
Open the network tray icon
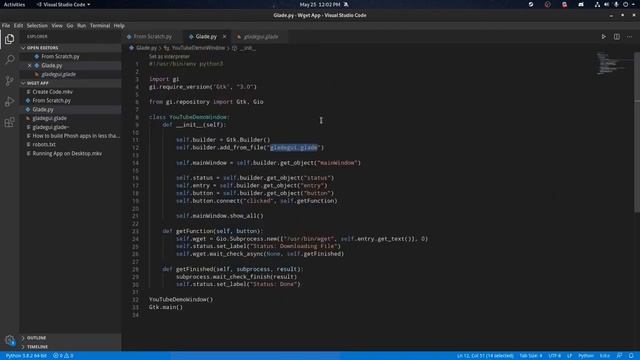597,4
